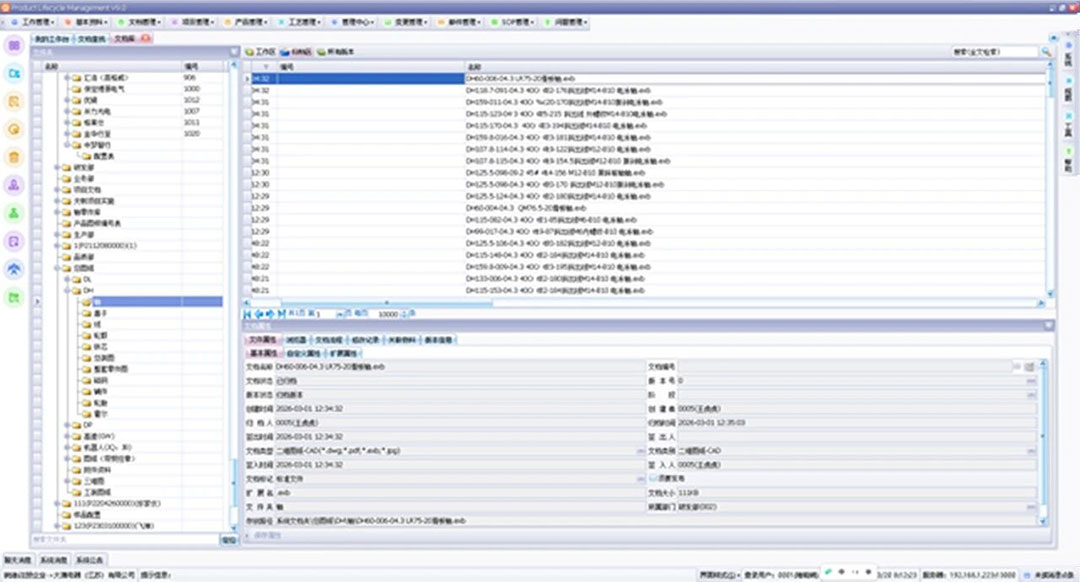This screenshot has width=1080, height=582.
Task: Click the purple person icon in left sidebar
Action: [x=14, y=185]
